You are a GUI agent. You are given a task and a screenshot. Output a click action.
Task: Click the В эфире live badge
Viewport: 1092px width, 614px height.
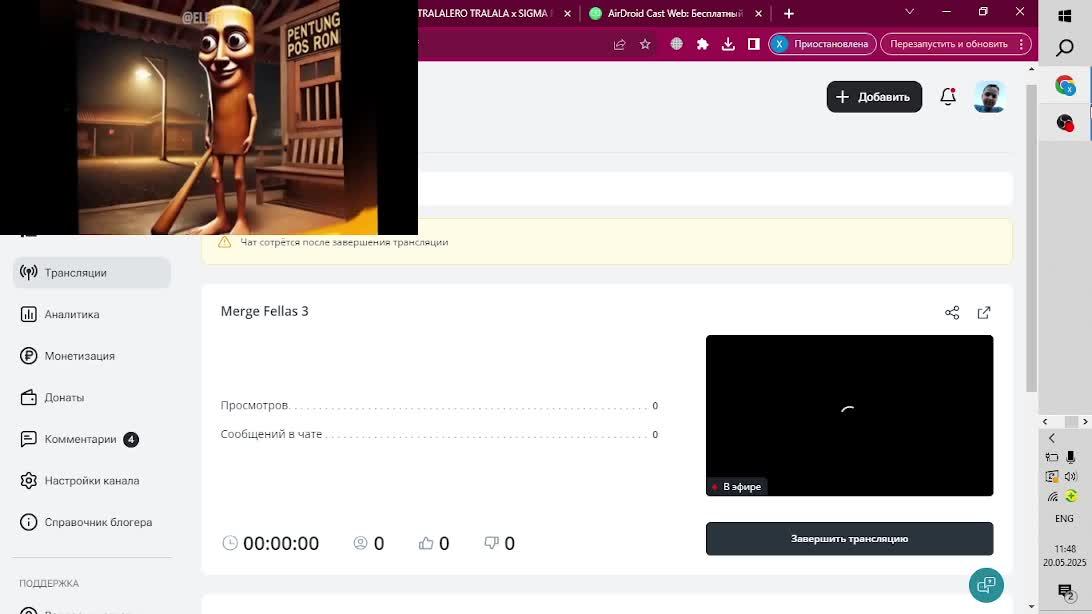pos(737,487)
